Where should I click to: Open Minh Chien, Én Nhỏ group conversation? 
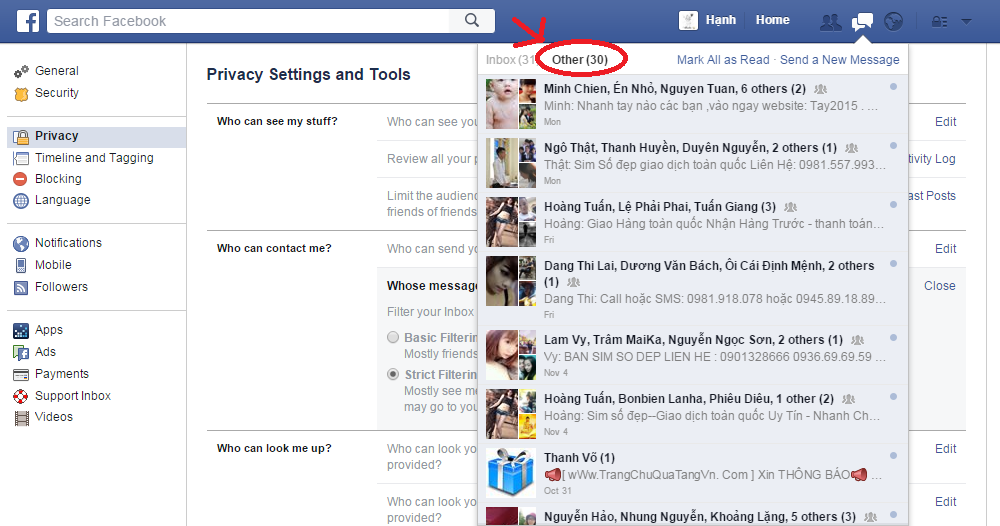click(x=693, y=104)
